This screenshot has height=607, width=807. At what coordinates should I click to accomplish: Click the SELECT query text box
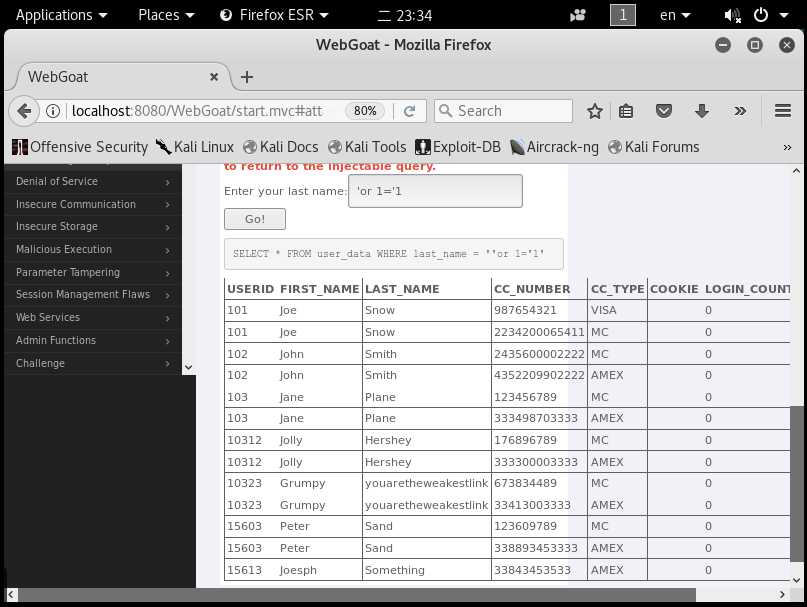pyautogui.click(x=394, y=254)
